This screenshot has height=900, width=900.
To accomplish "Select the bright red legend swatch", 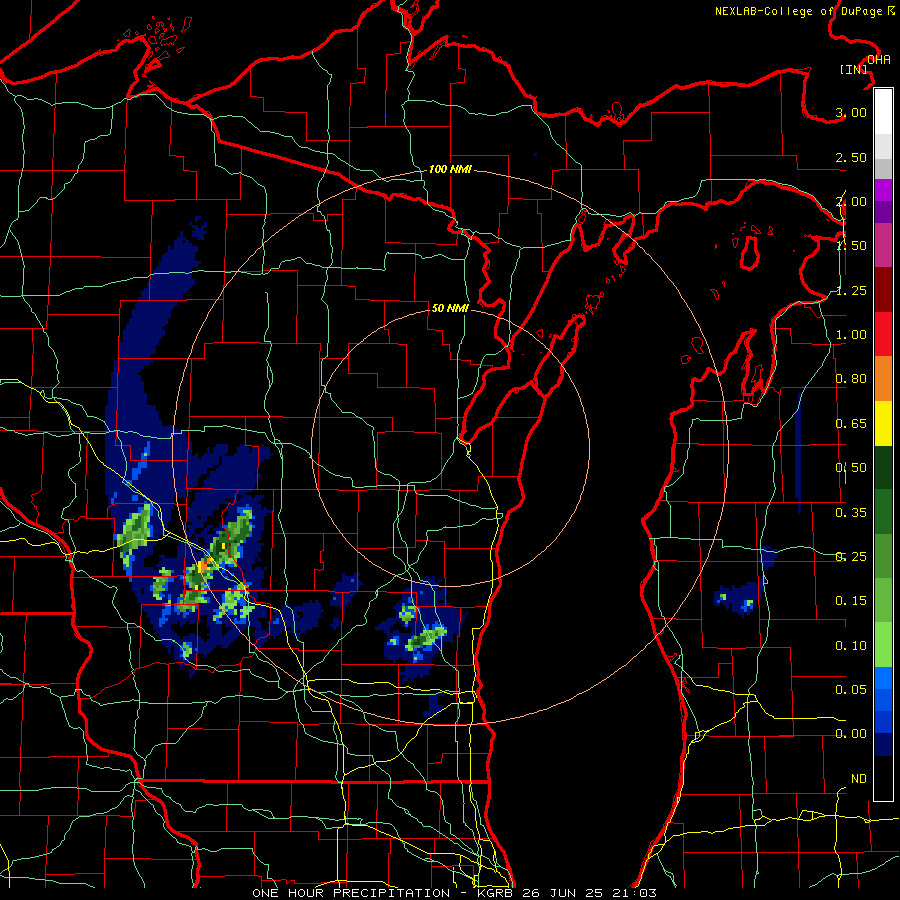I will tap(883, 334).
